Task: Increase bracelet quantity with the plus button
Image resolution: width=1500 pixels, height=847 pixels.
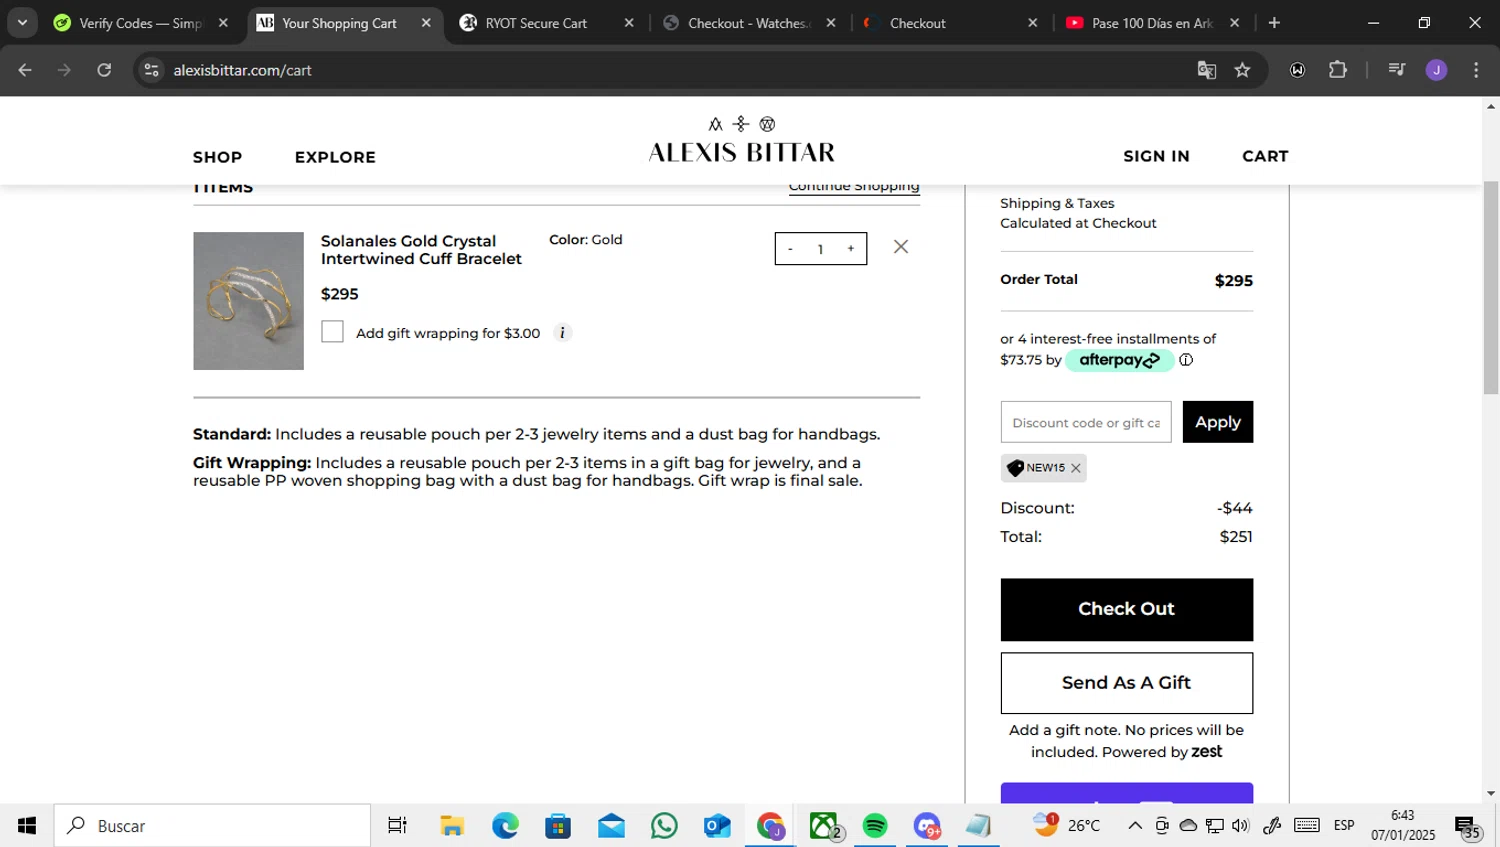Action: pyautogui.click(x=851, y=249)
